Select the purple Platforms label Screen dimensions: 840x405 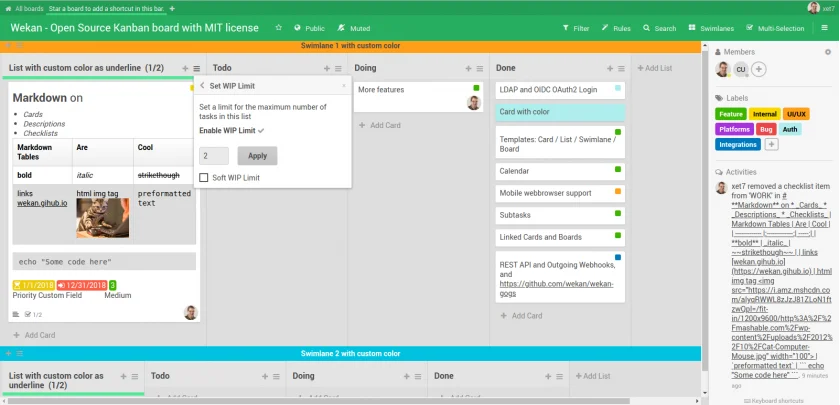click(x=734, y=129)
